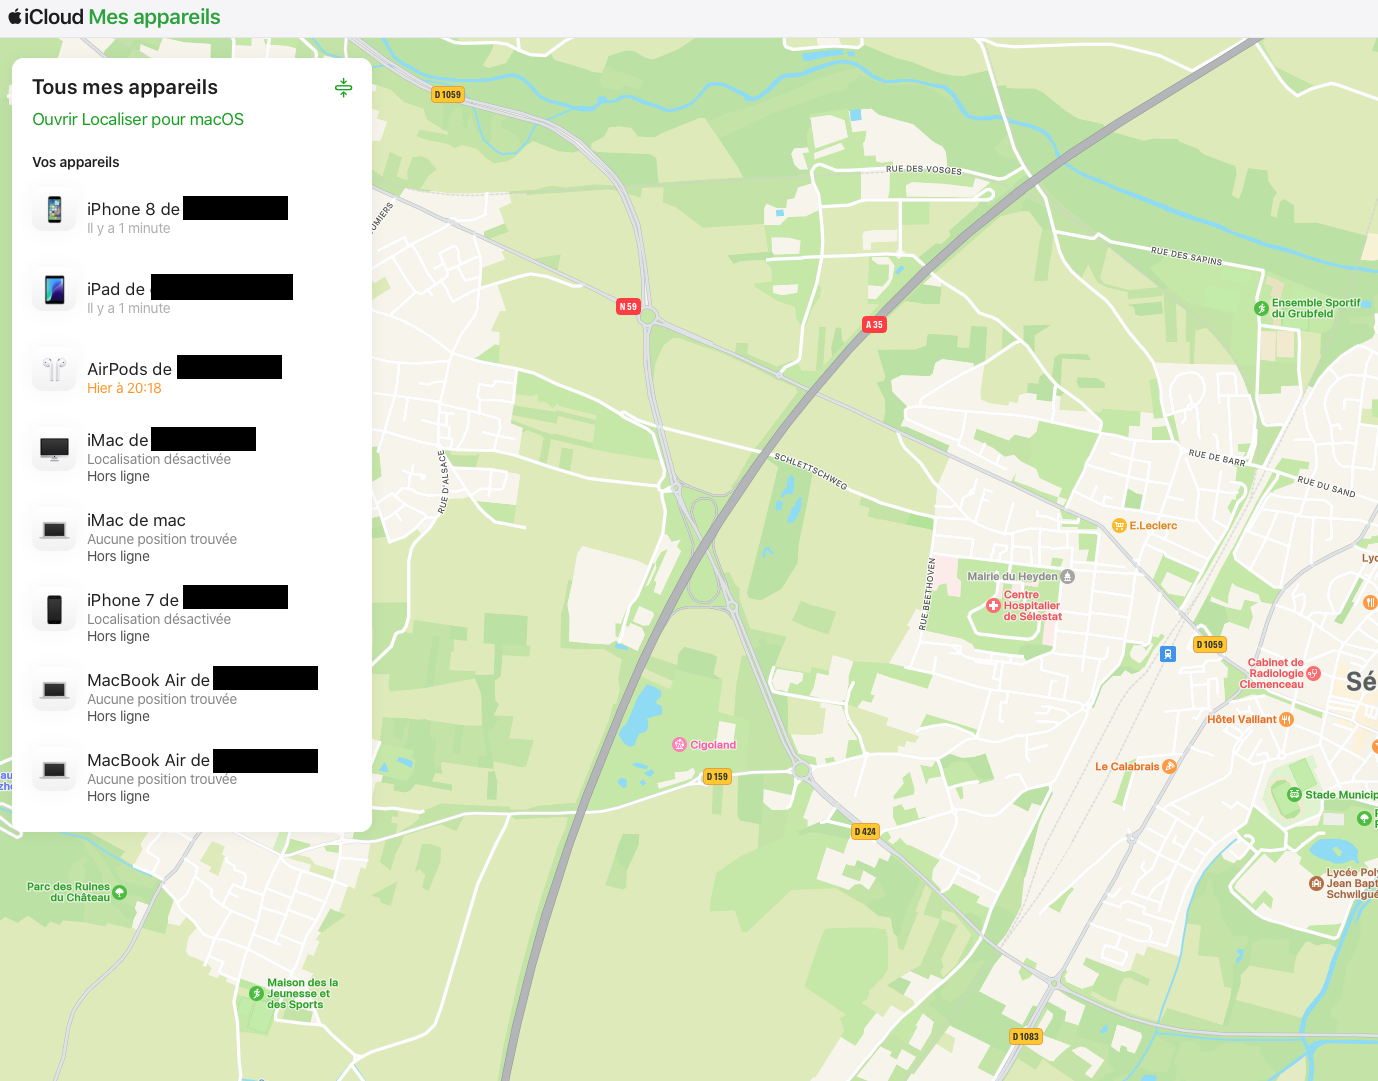Screen dimensions: 1378x1081
Task: Open the Mes appareils header title
Action: 154,17
